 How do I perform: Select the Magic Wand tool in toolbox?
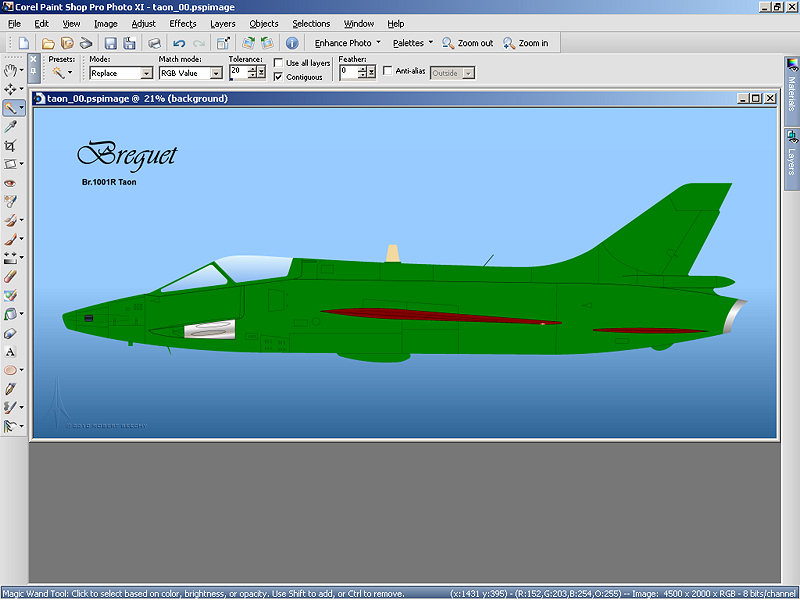[x=10, y=108]
